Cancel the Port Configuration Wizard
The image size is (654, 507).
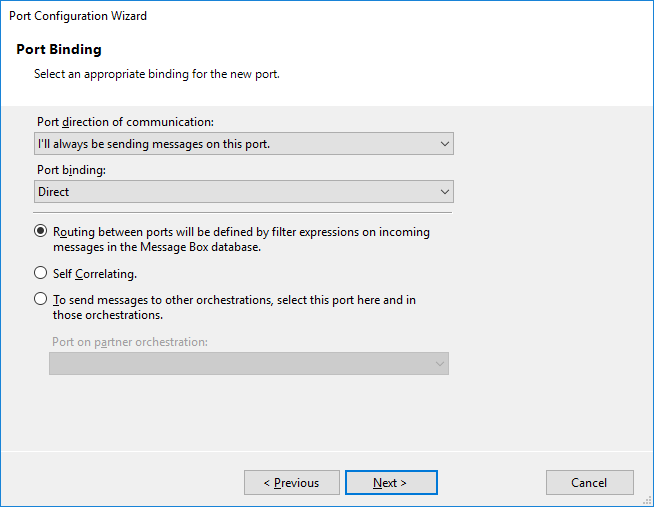[590, 483]
